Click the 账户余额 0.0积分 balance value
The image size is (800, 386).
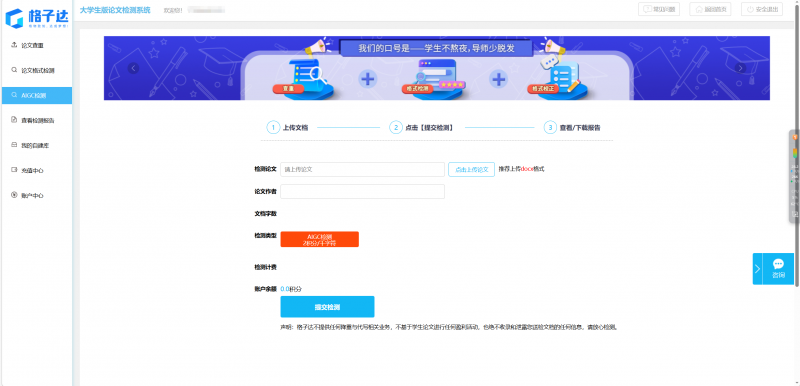(x=291, y=289)
